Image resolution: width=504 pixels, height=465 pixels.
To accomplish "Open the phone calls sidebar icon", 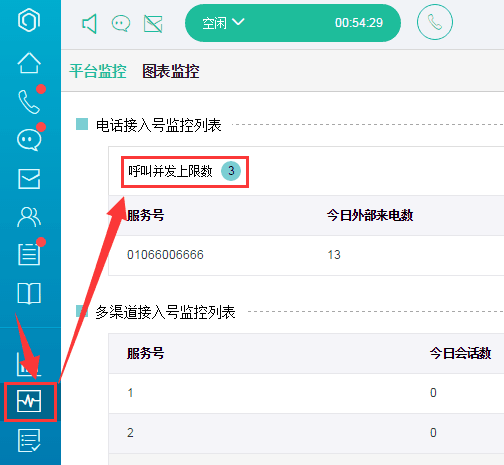I will [x=29, y=102].
